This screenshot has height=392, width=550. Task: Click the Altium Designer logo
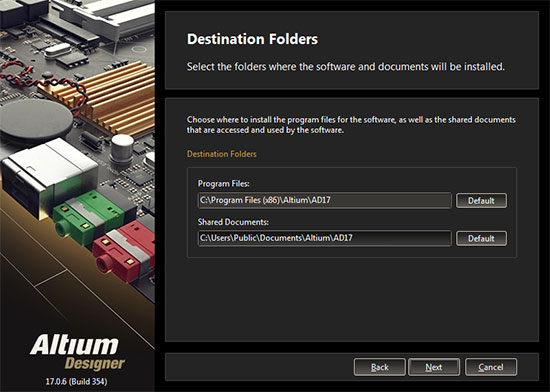tap(77, 352)
